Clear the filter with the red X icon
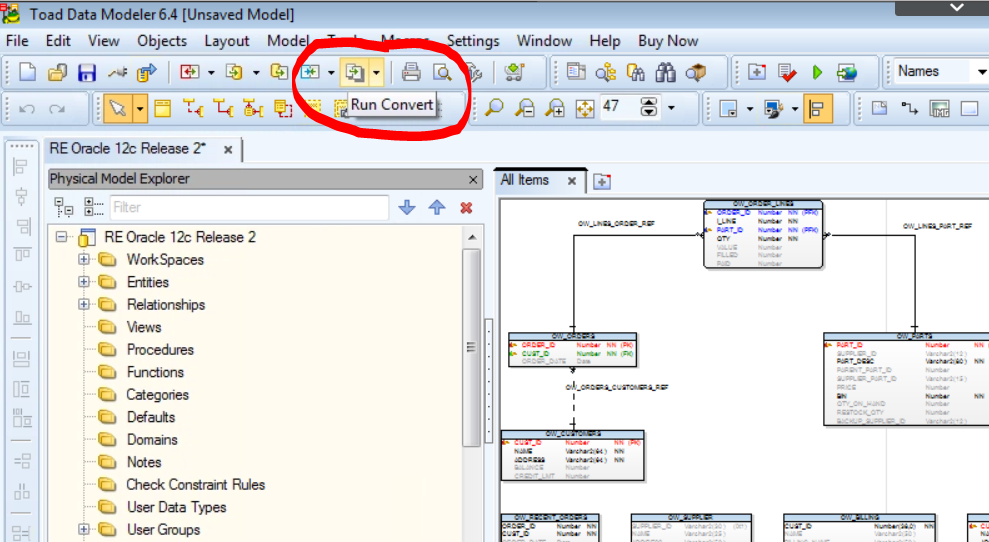This screenshot has width=989, height=542. pyautogui.click(x=466, y=208)
